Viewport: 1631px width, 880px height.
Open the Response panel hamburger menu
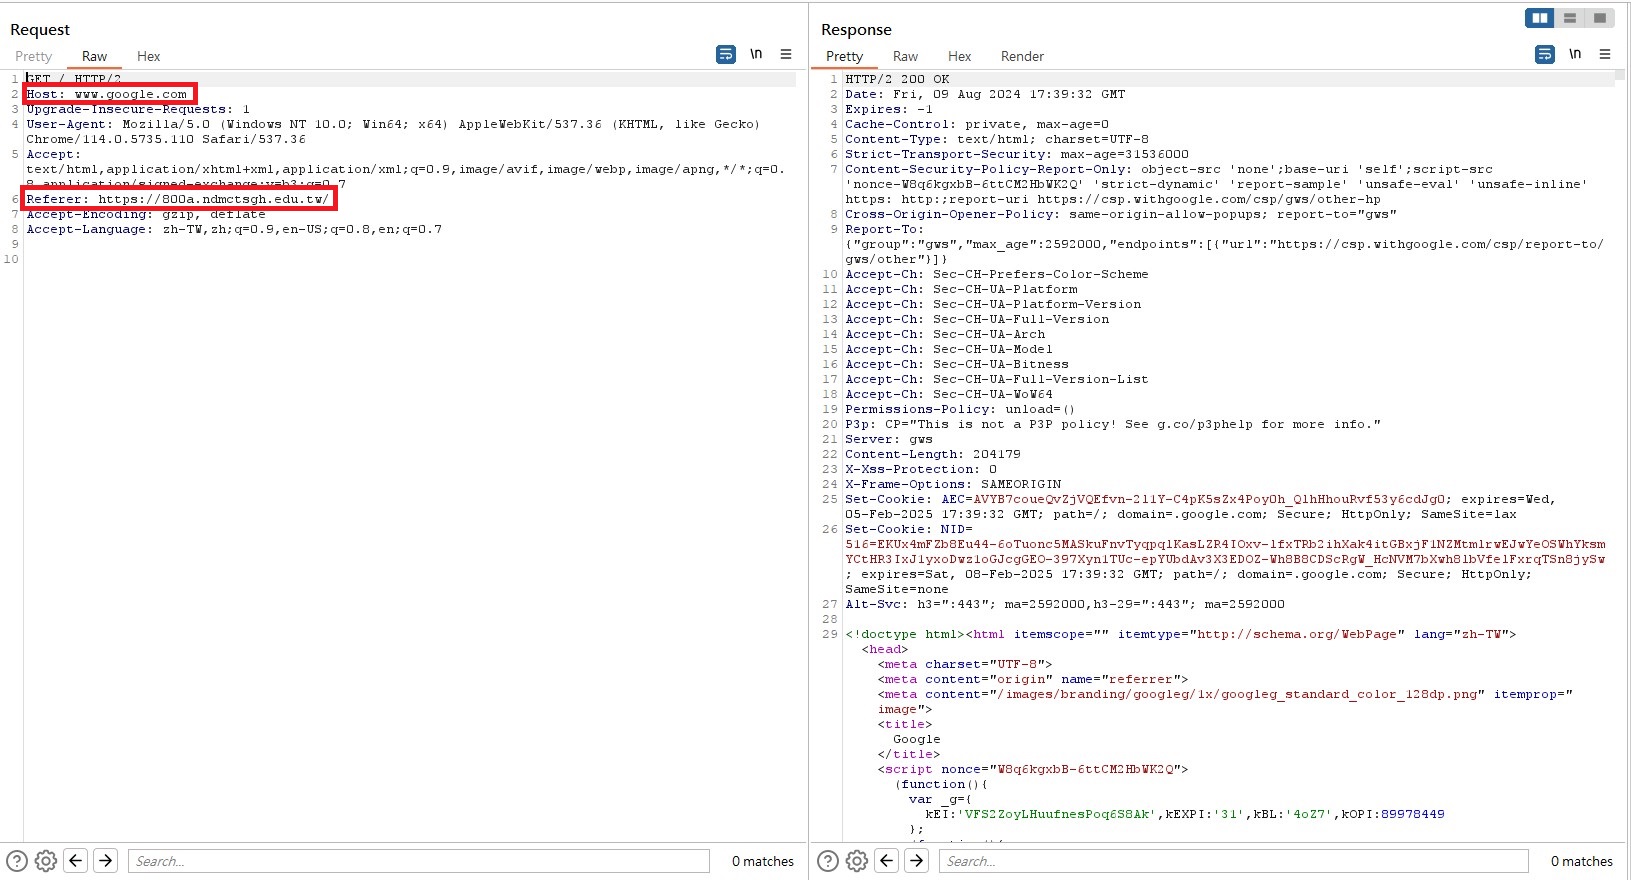(1605, 54)
